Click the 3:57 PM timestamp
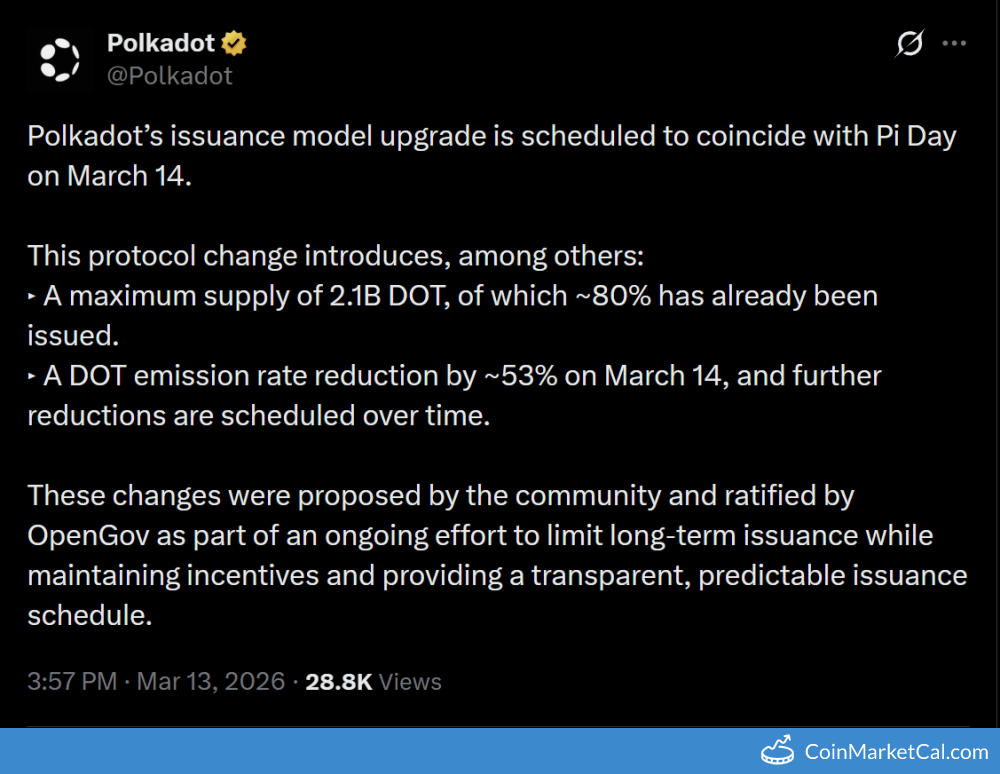 (72, 682)
